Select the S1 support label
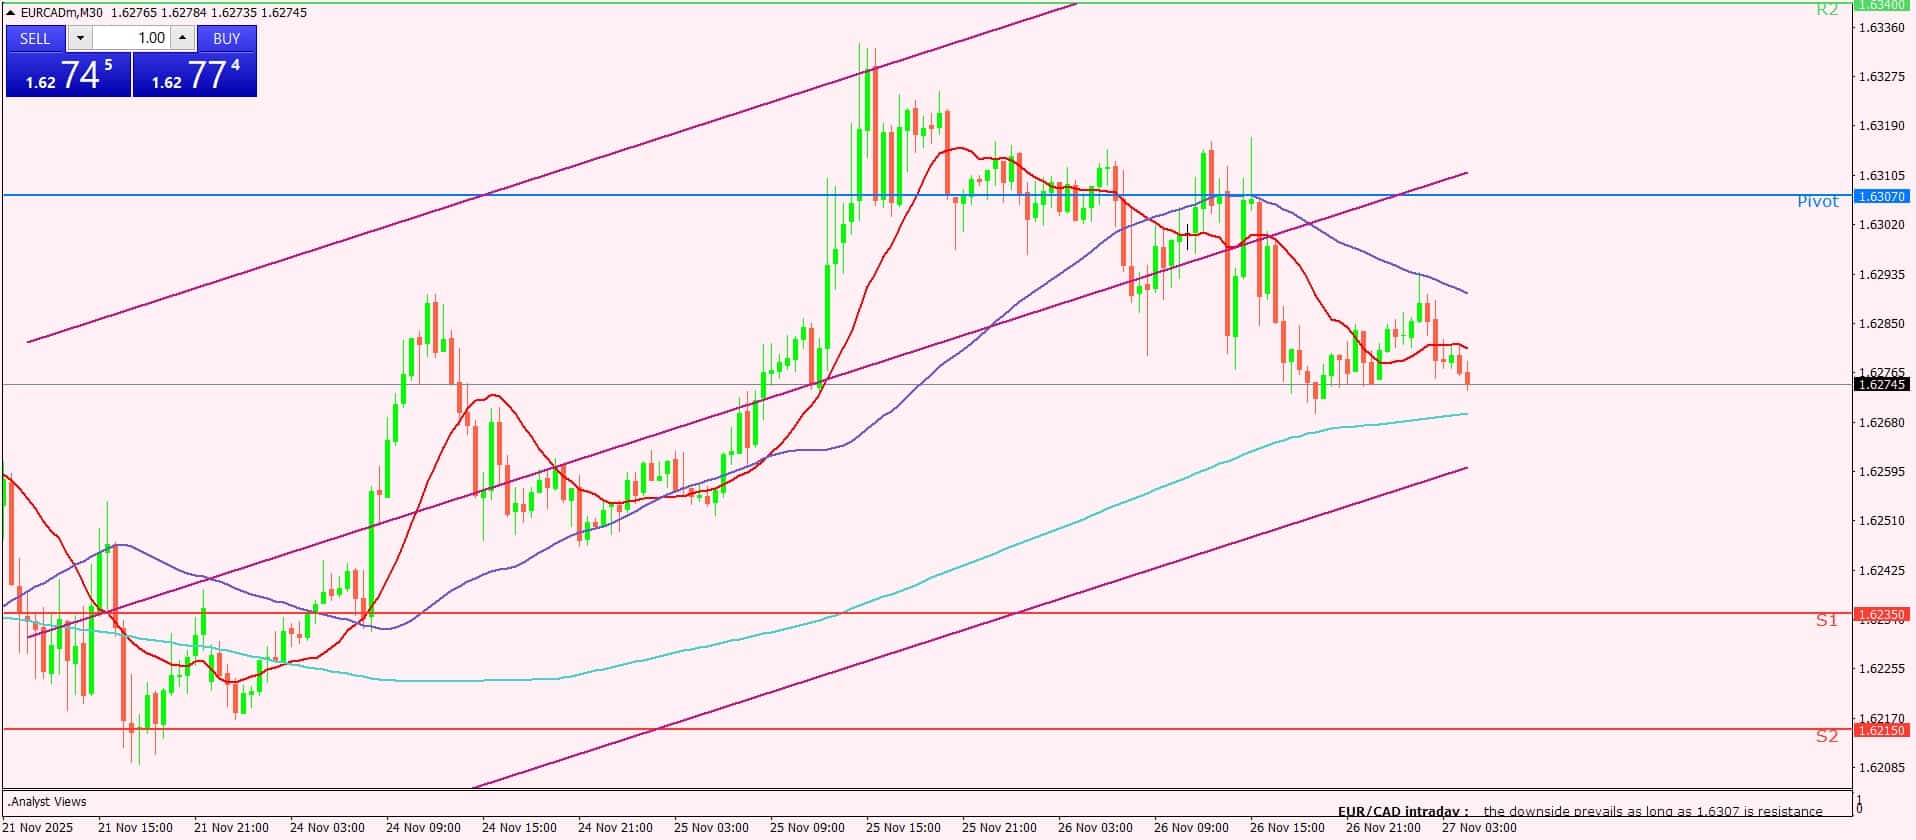Viewport: 1916px width, 840px height. pyautogui.click(x=1827, y=621)
